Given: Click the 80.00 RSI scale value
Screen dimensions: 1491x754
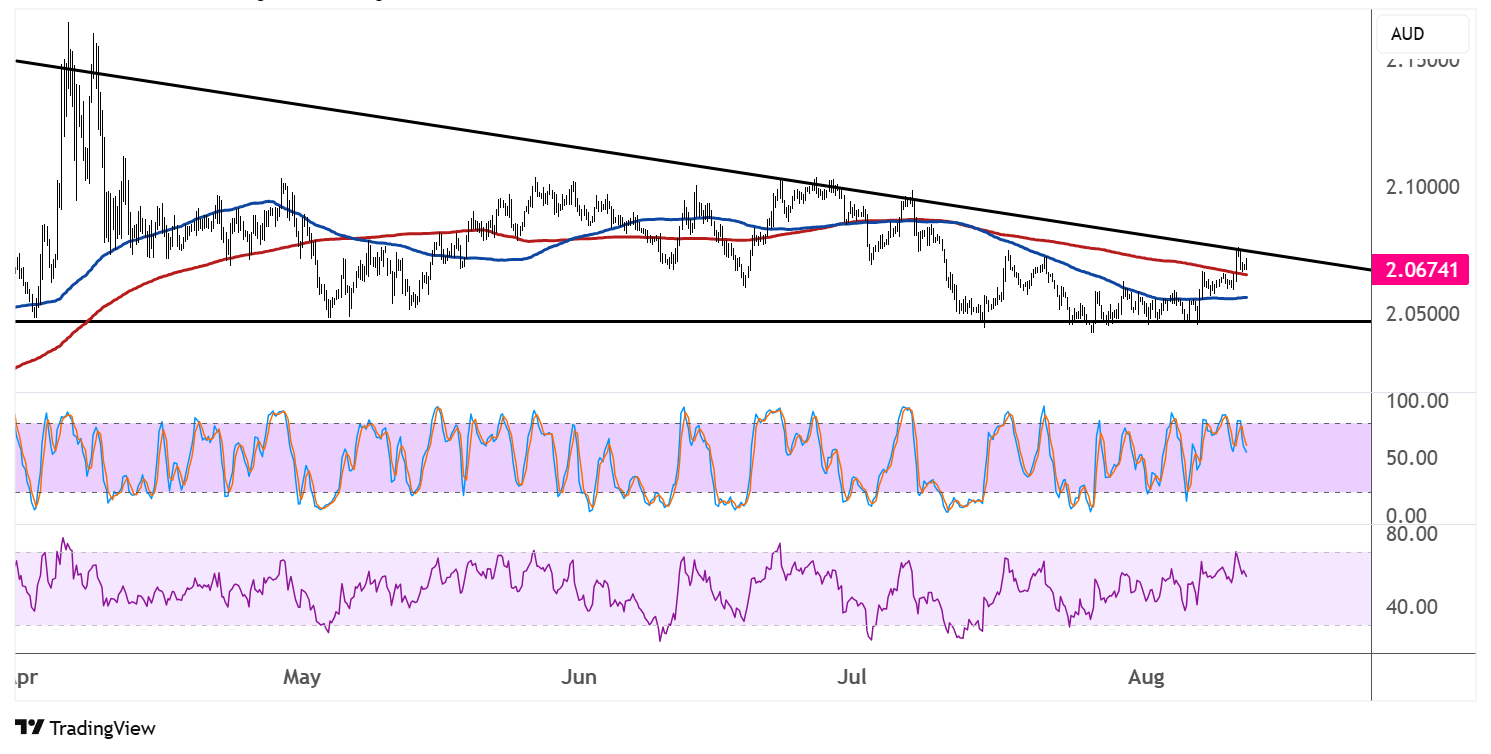Looking at the screenshot, I should click(1412, 533).
